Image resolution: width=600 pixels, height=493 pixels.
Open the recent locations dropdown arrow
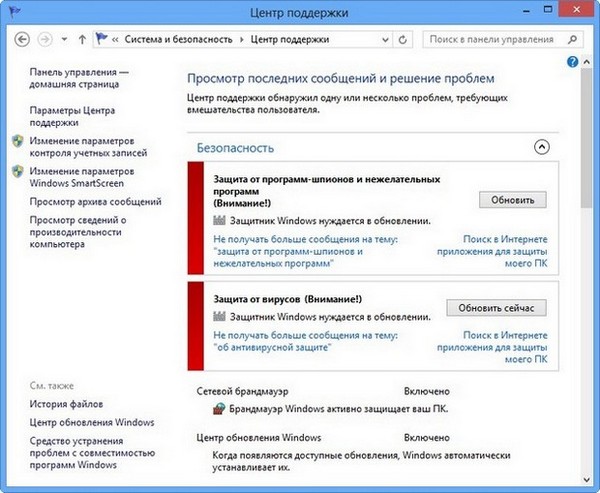pos(64,39)
